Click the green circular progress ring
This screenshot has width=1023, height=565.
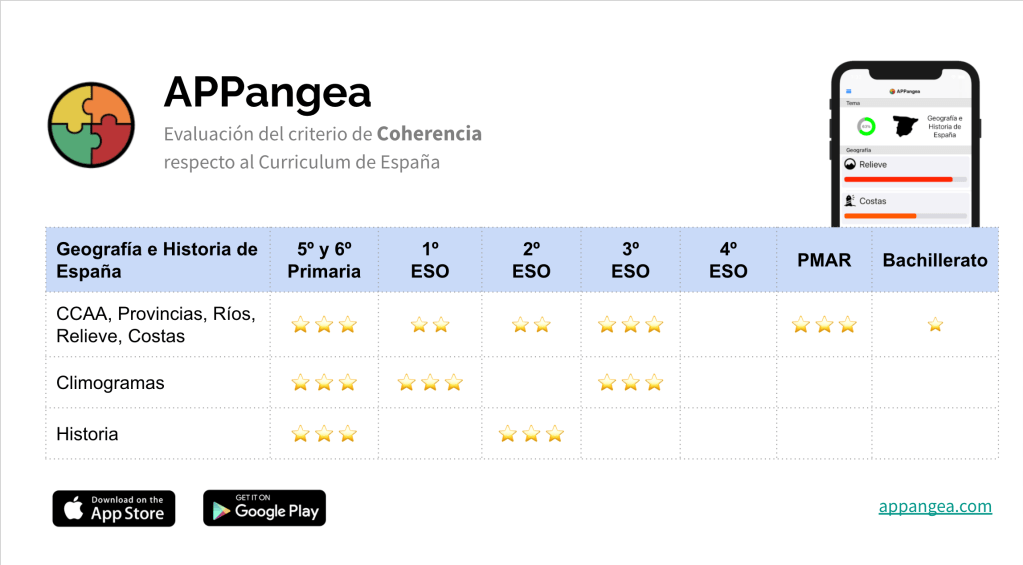866,127
